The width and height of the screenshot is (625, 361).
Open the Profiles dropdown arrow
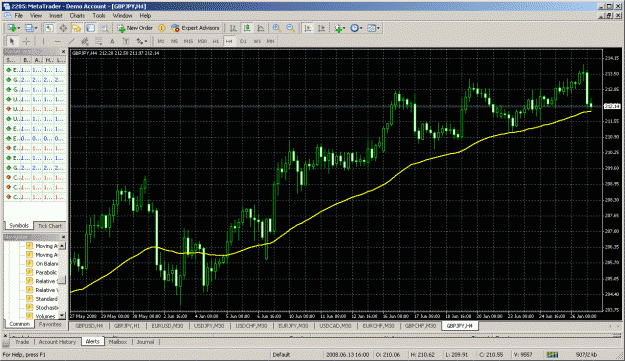(x=36, y=28)
